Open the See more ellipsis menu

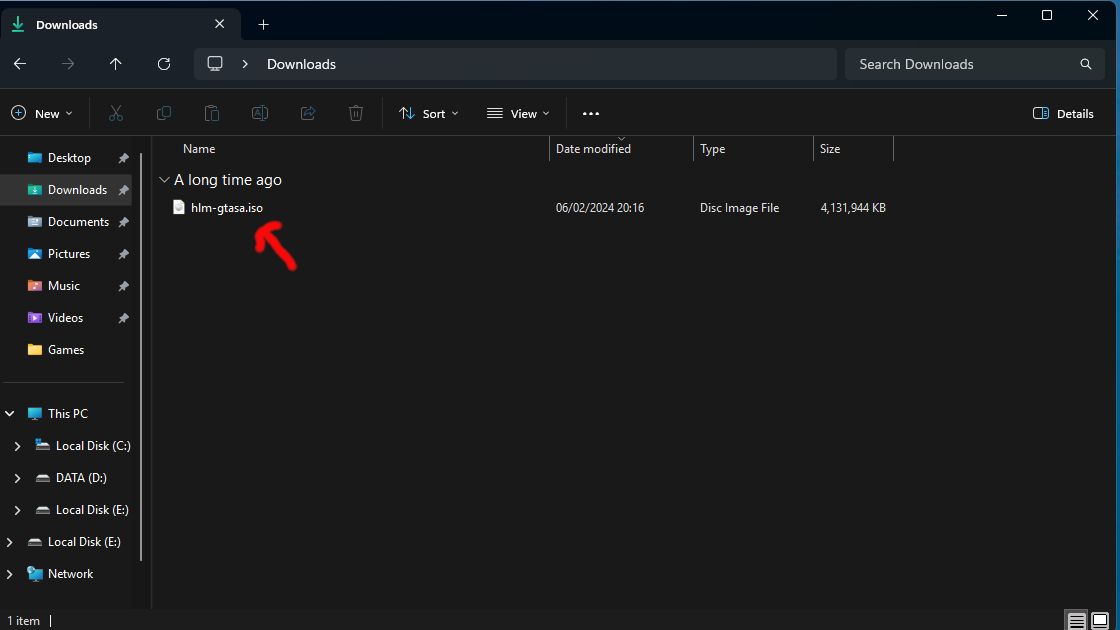click(591, 114)
